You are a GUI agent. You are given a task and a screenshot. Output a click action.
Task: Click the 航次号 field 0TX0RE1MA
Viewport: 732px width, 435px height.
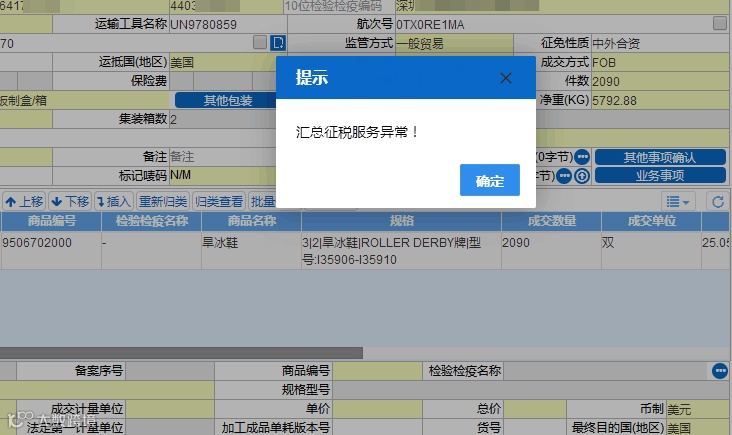tap(553, 24)
